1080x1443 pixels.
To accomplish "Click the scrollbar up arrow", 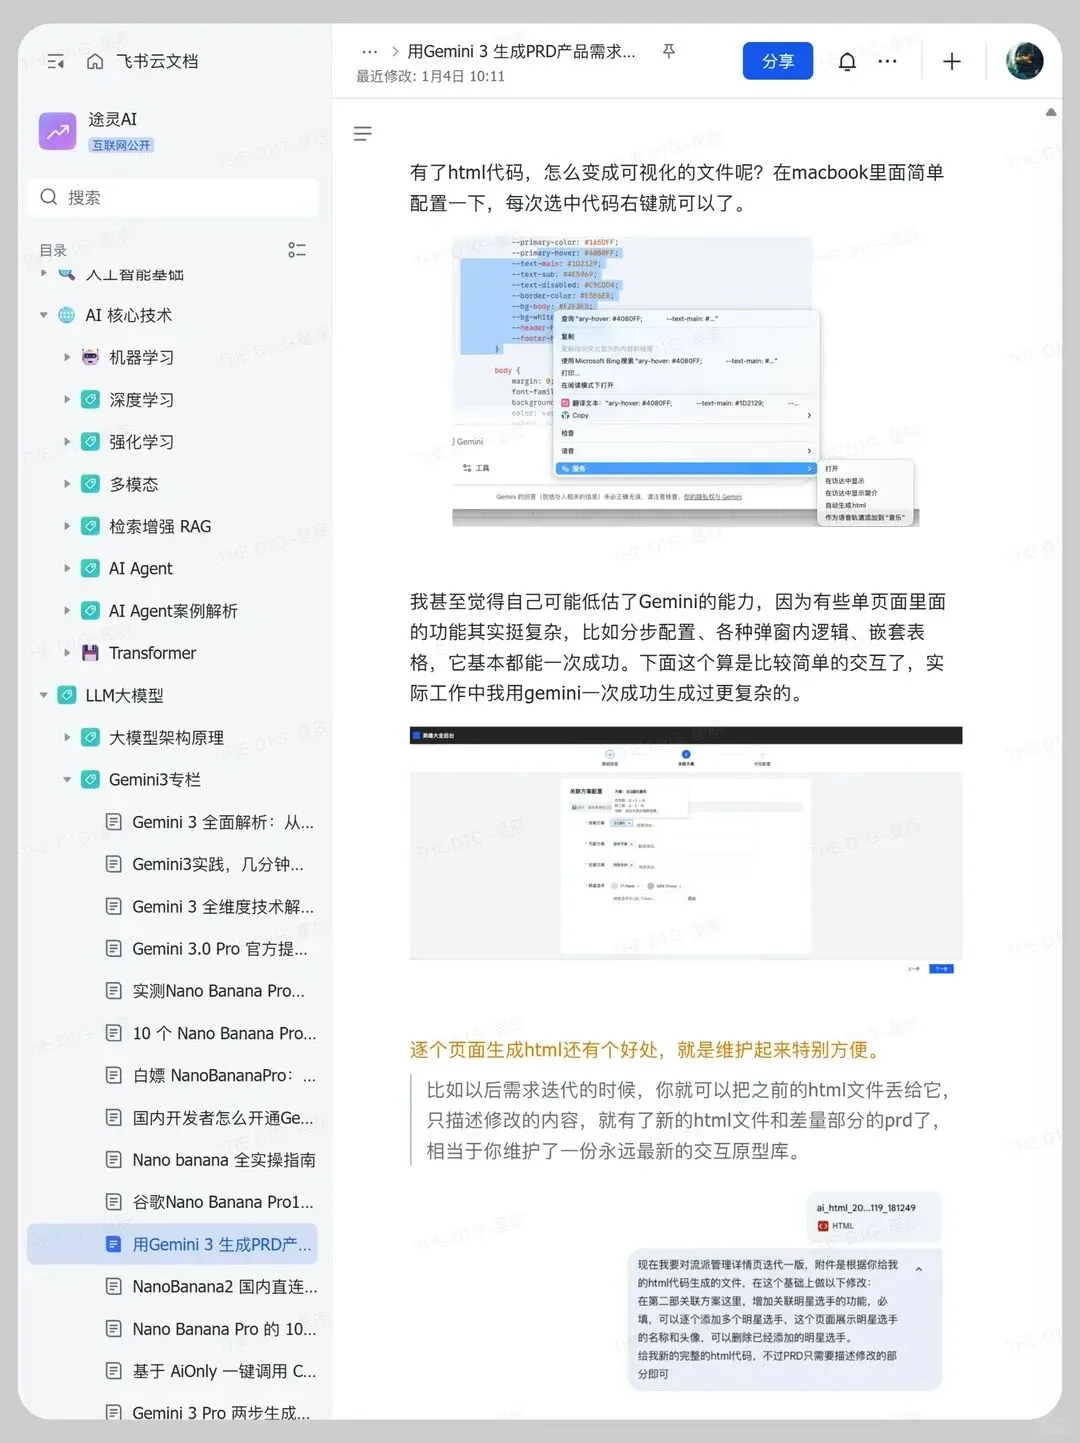I will (x=1051, y=112).
